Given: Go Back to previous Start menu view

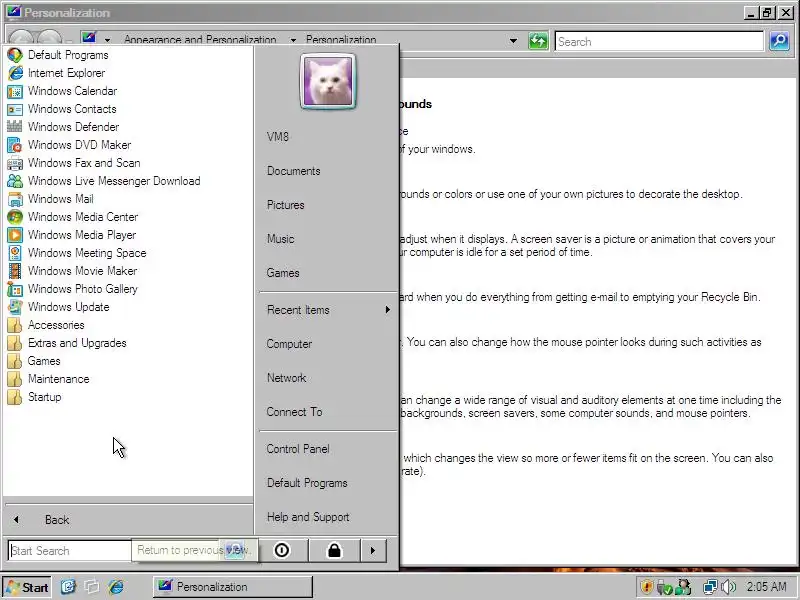Looking at the screenshot, I should tap(128, 520).
